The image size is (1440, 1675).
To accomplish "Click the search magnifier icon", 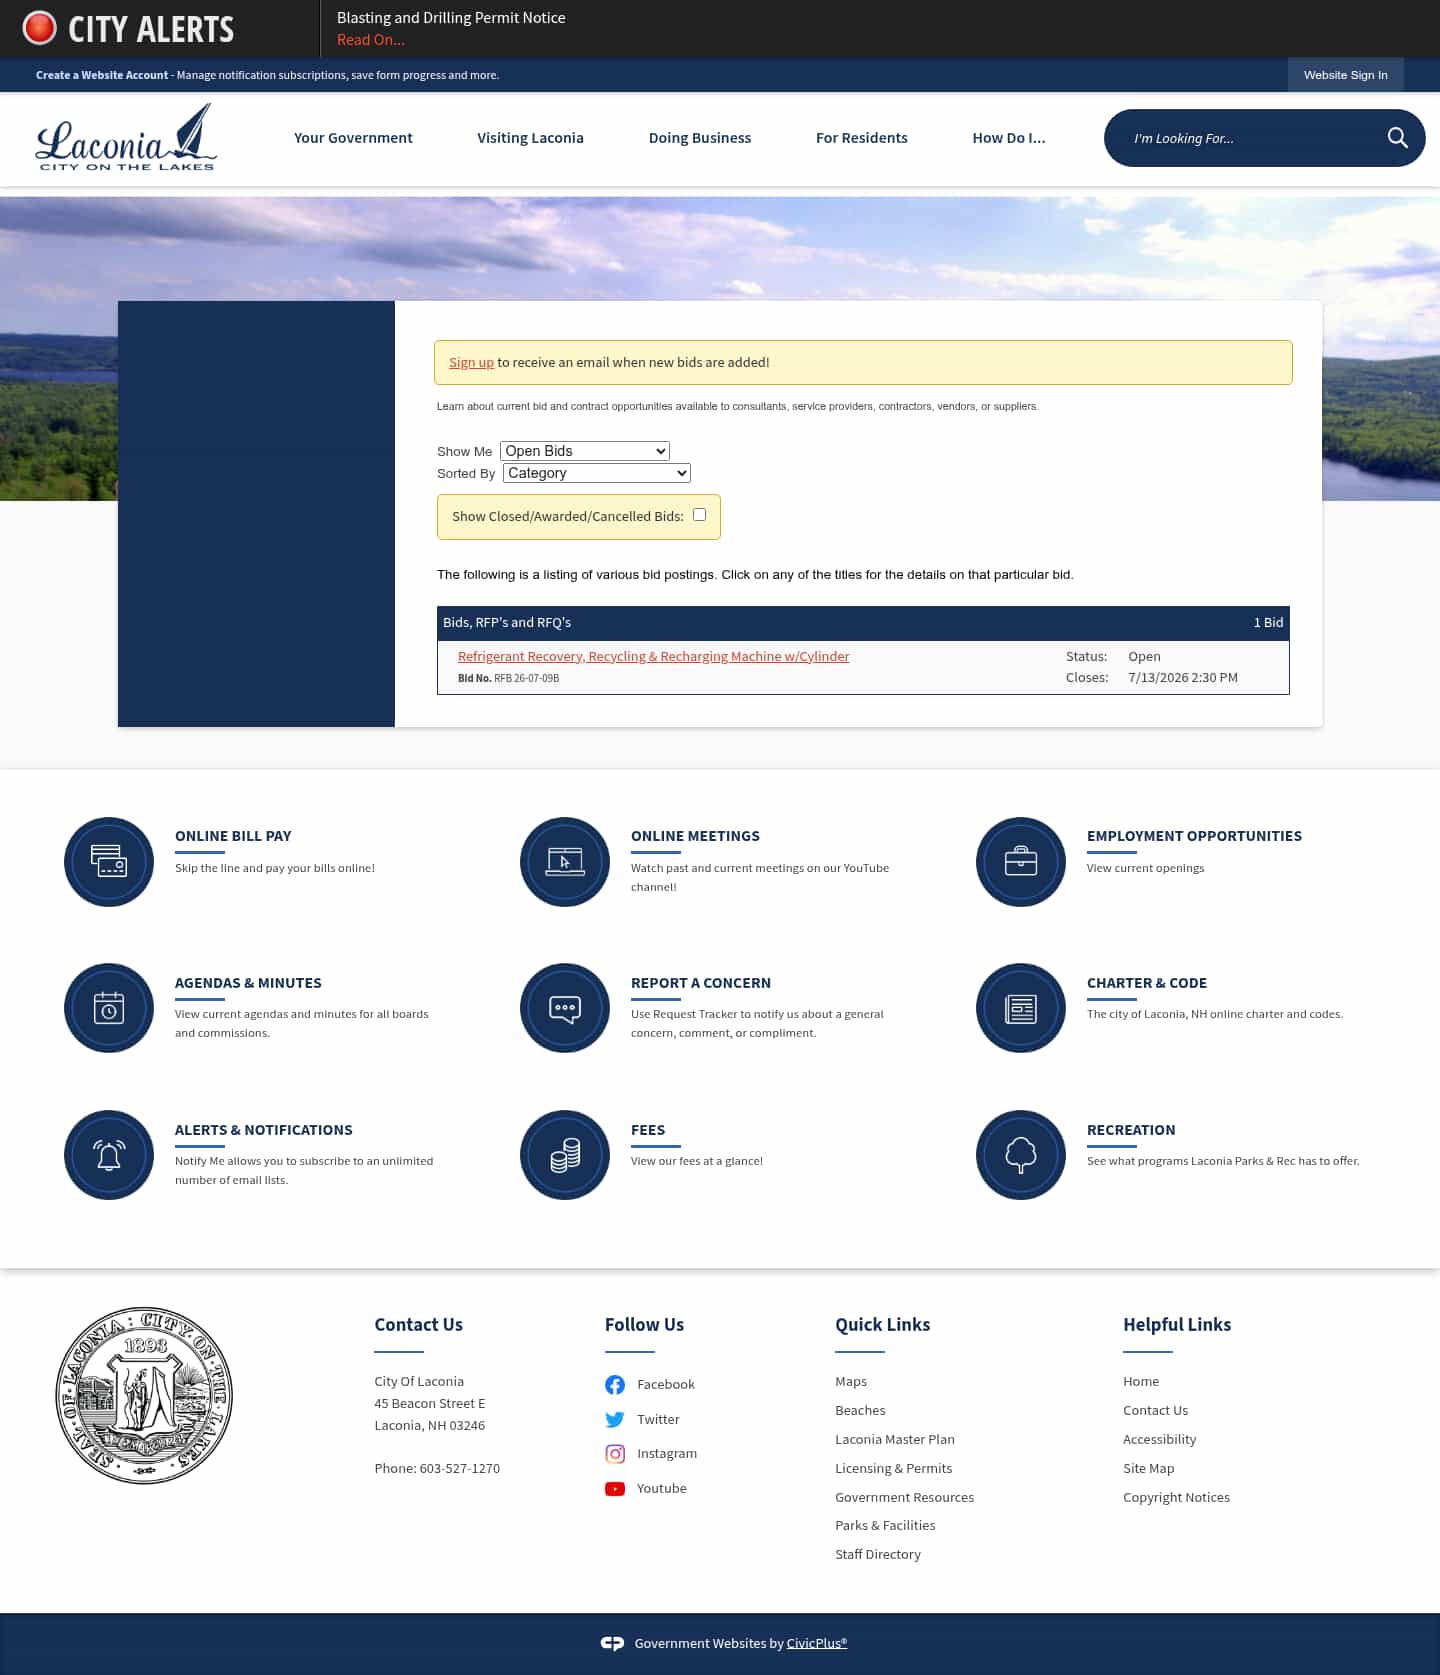I will click(x=1397, y=138).
